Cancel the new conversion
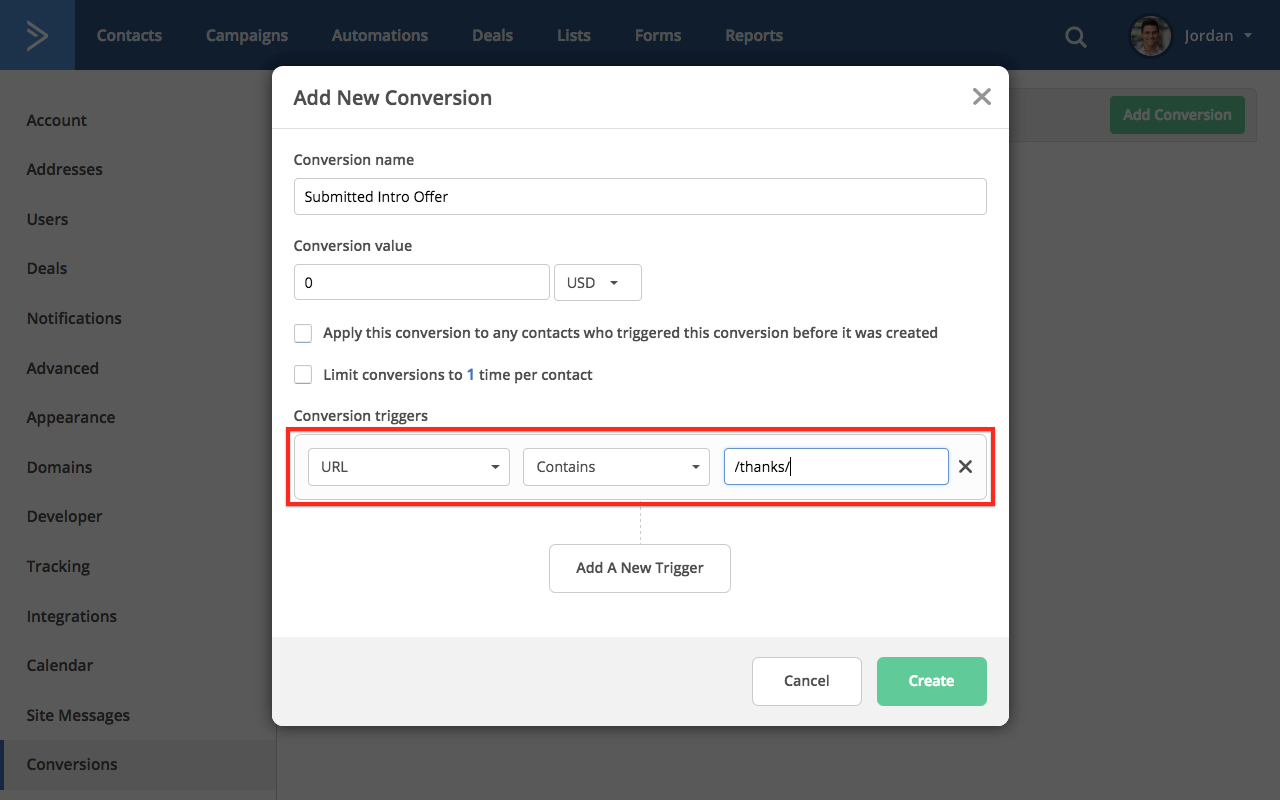This screenshot has width=1280, height=800. tap(806, 681)
